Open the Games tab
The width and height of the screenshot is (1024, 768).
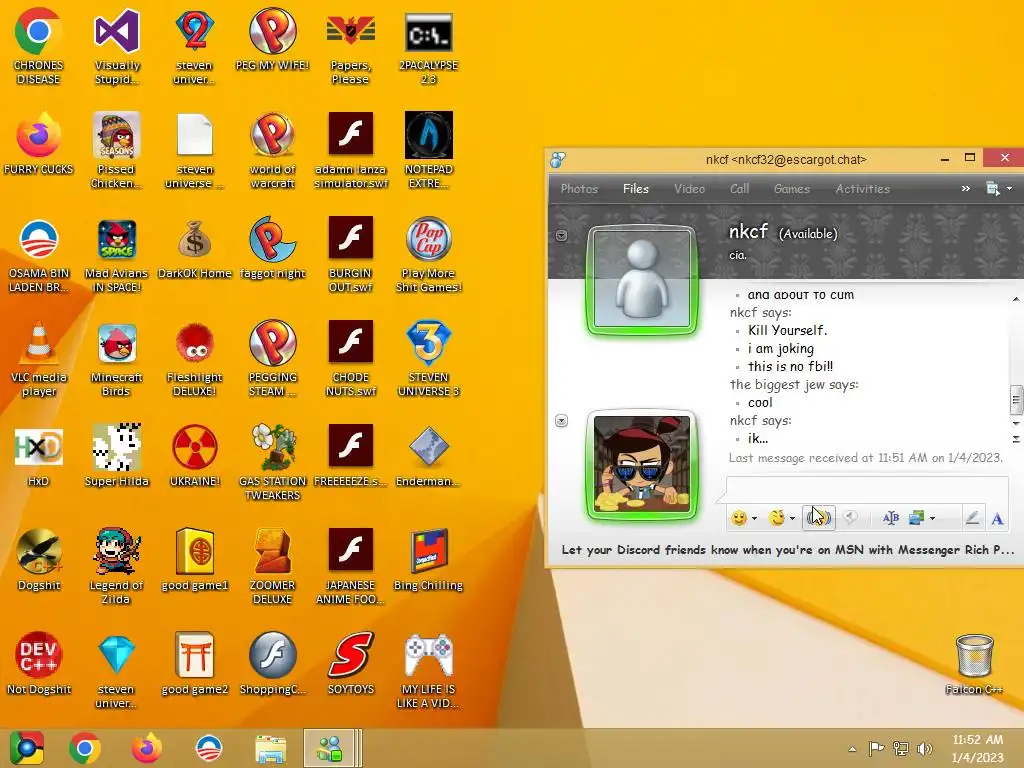[792, 189]
